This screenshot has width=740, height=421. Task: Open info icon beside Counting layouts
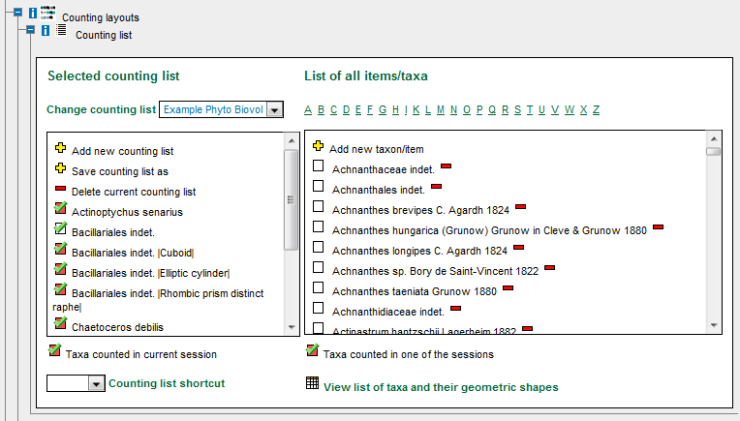(x=33, y=13)
